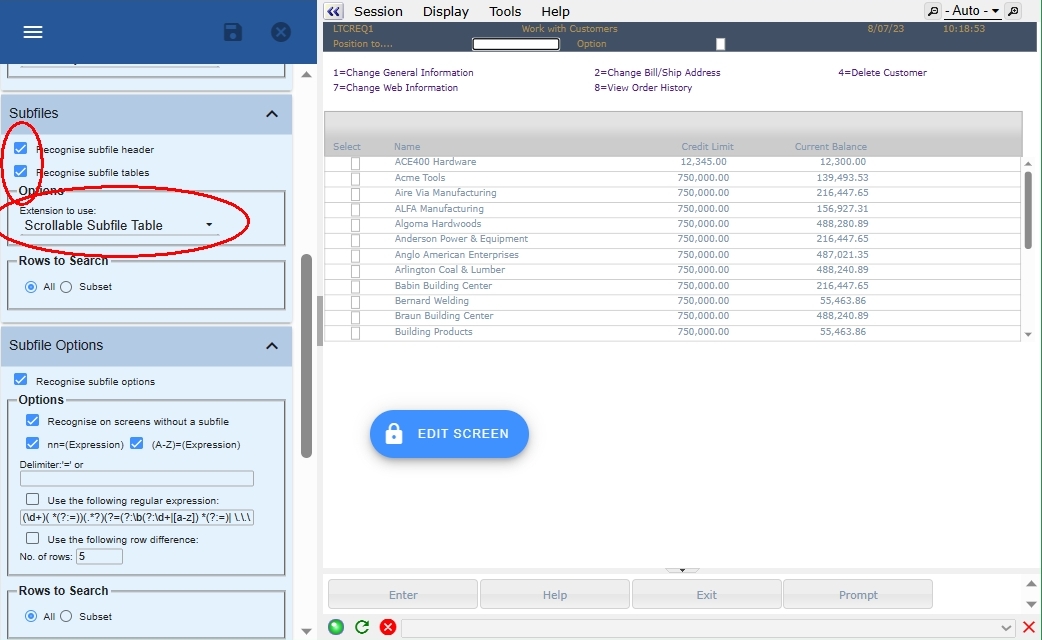Uncheck Recognise subfile options
This screenshot has width=1042, height=640.
(21, 381)
